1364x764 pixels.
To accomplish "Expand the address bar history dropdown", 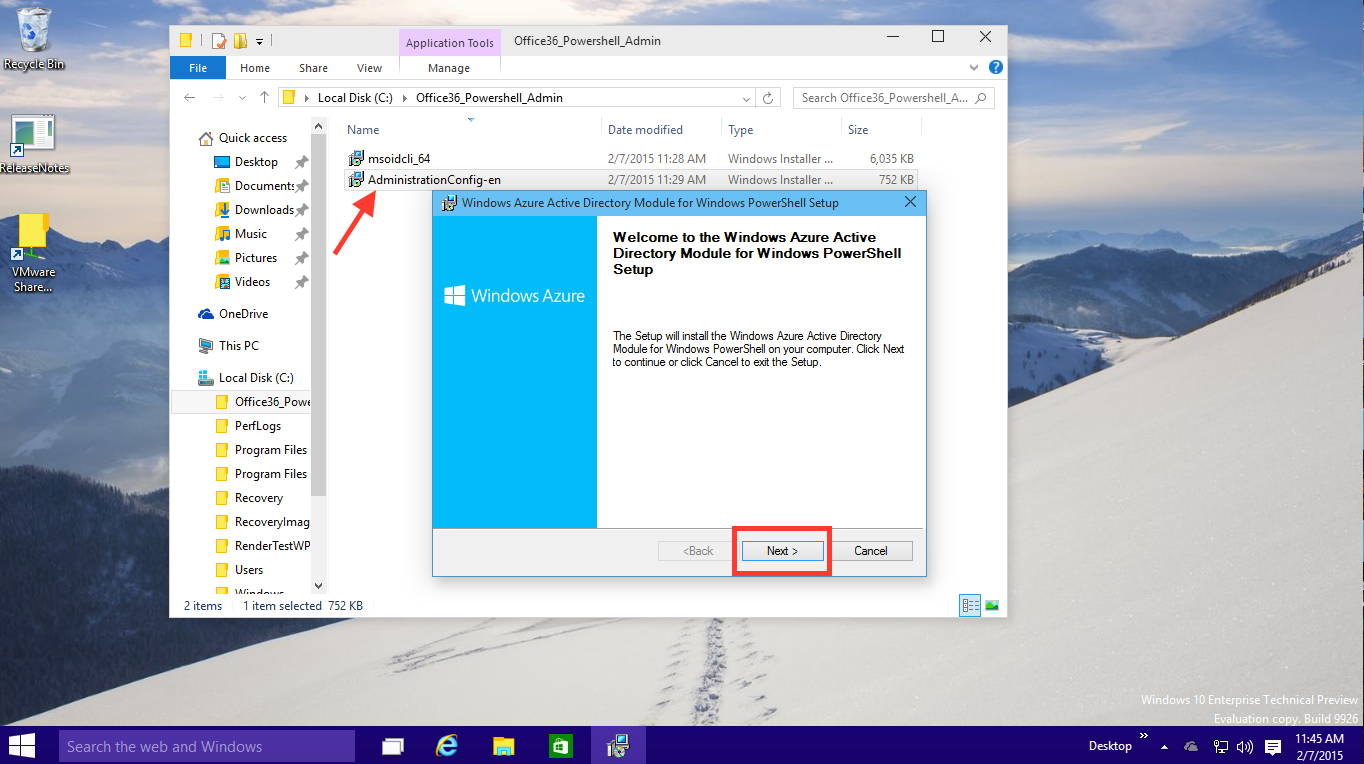I will [747, 98].
